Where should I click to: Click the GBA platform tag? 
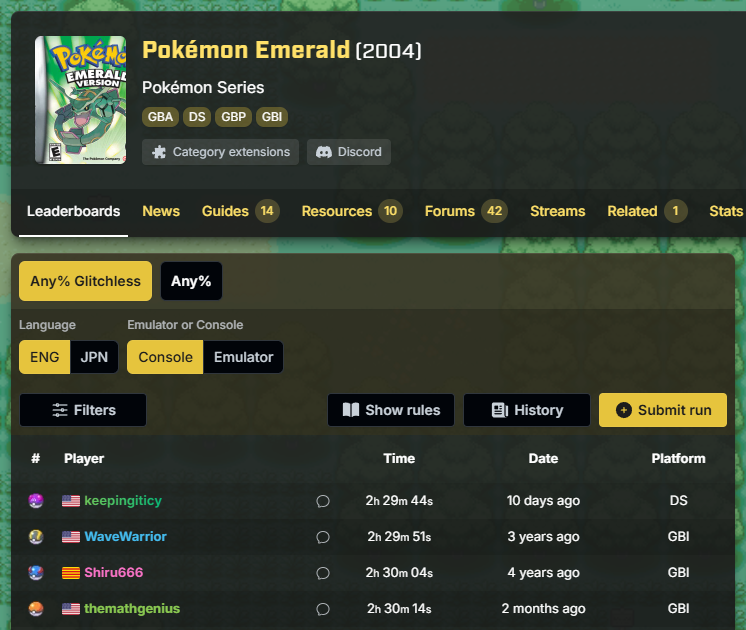coord(160,117)
